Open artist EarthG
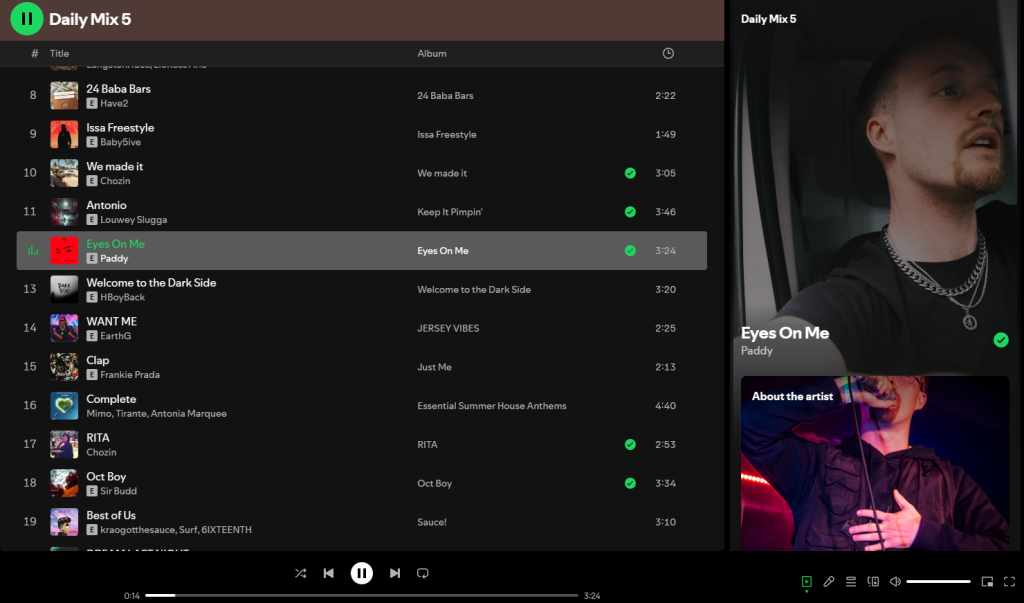This screenshot has height=603, width=1024. [116, 336]
